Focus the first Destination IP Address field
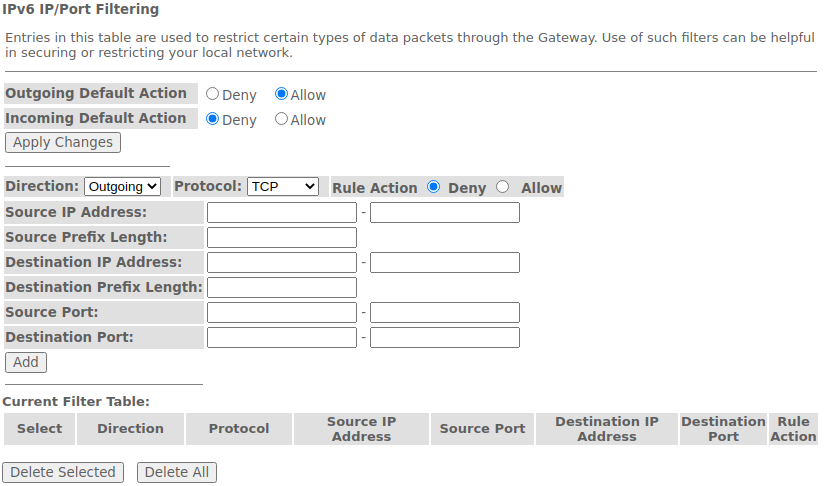 (x=282, y=262)
